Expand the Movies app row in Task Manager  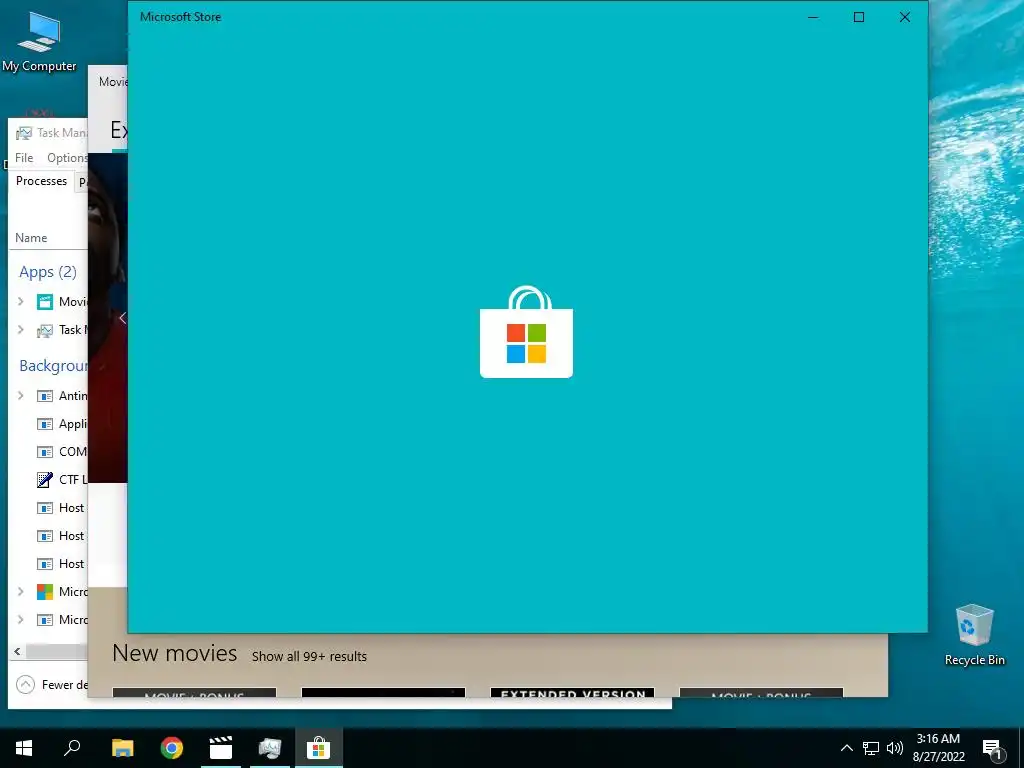tap(20, 301)
